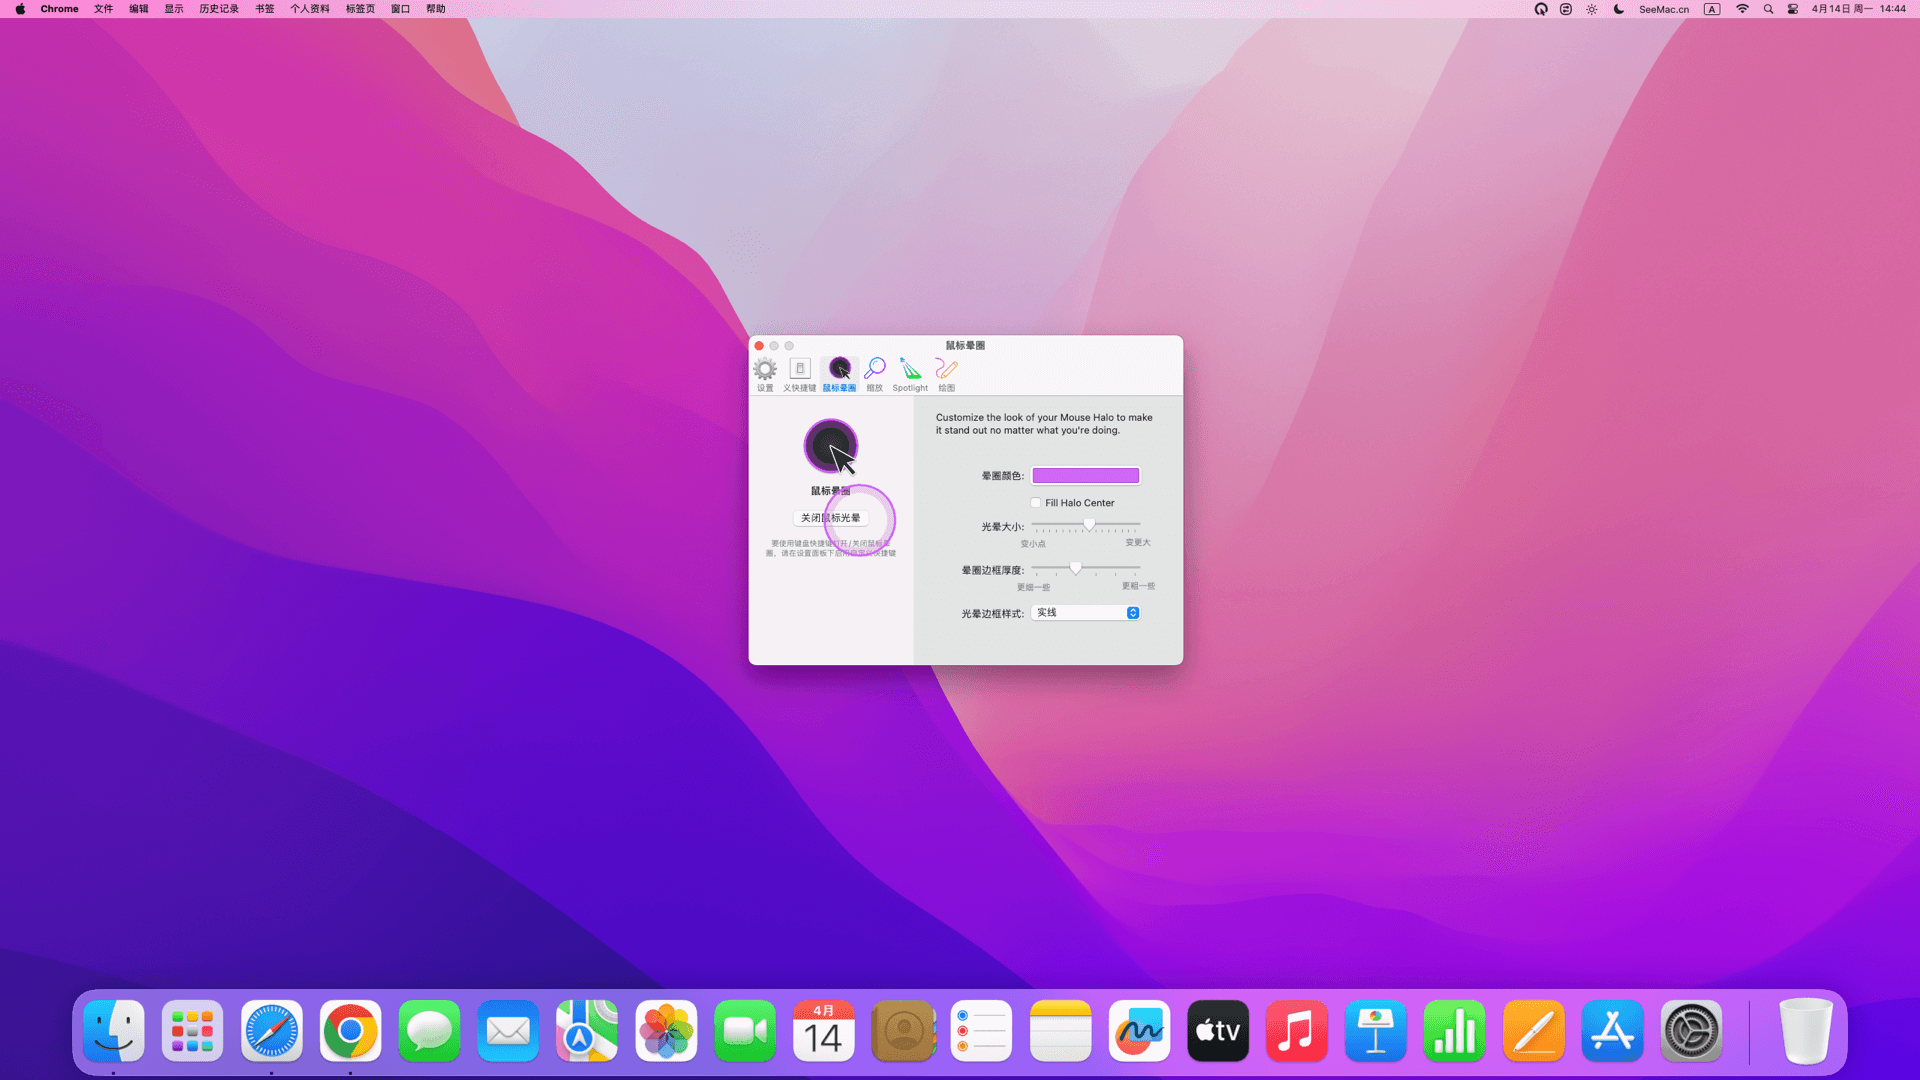Toggle the input source A indicator
1920x1080 pixels.
(x=1712, y=9)
